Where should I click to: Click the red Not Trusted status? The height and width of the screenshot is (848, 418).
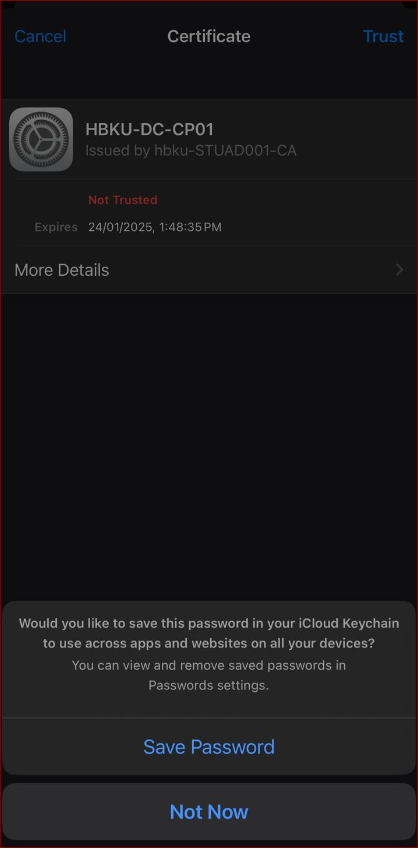click(x=123, y=200)
